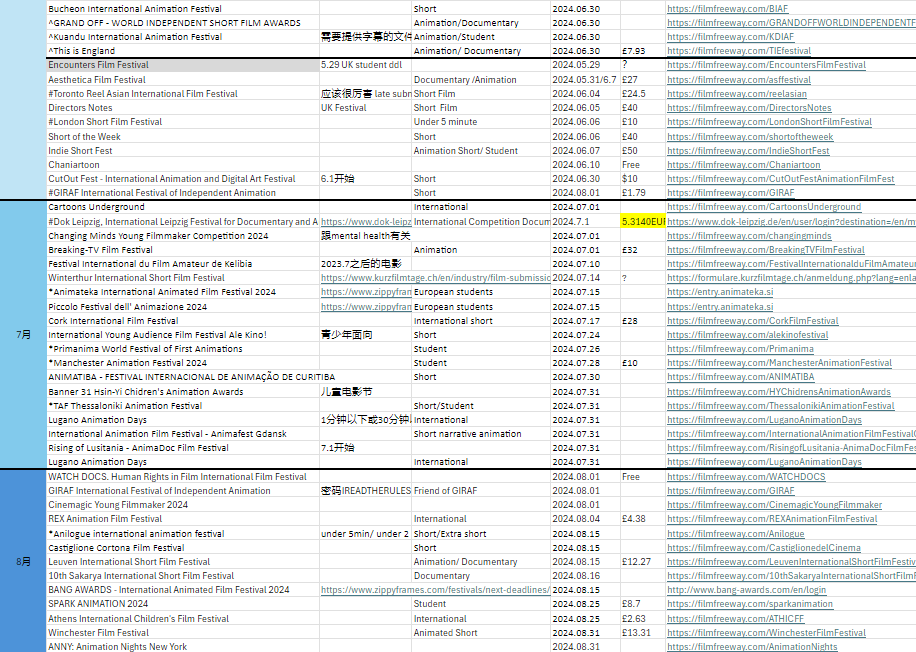Screen dimensions: 916x652
Task: Visit the CinemagicYoungFilmmaker link
Action: 775,505
